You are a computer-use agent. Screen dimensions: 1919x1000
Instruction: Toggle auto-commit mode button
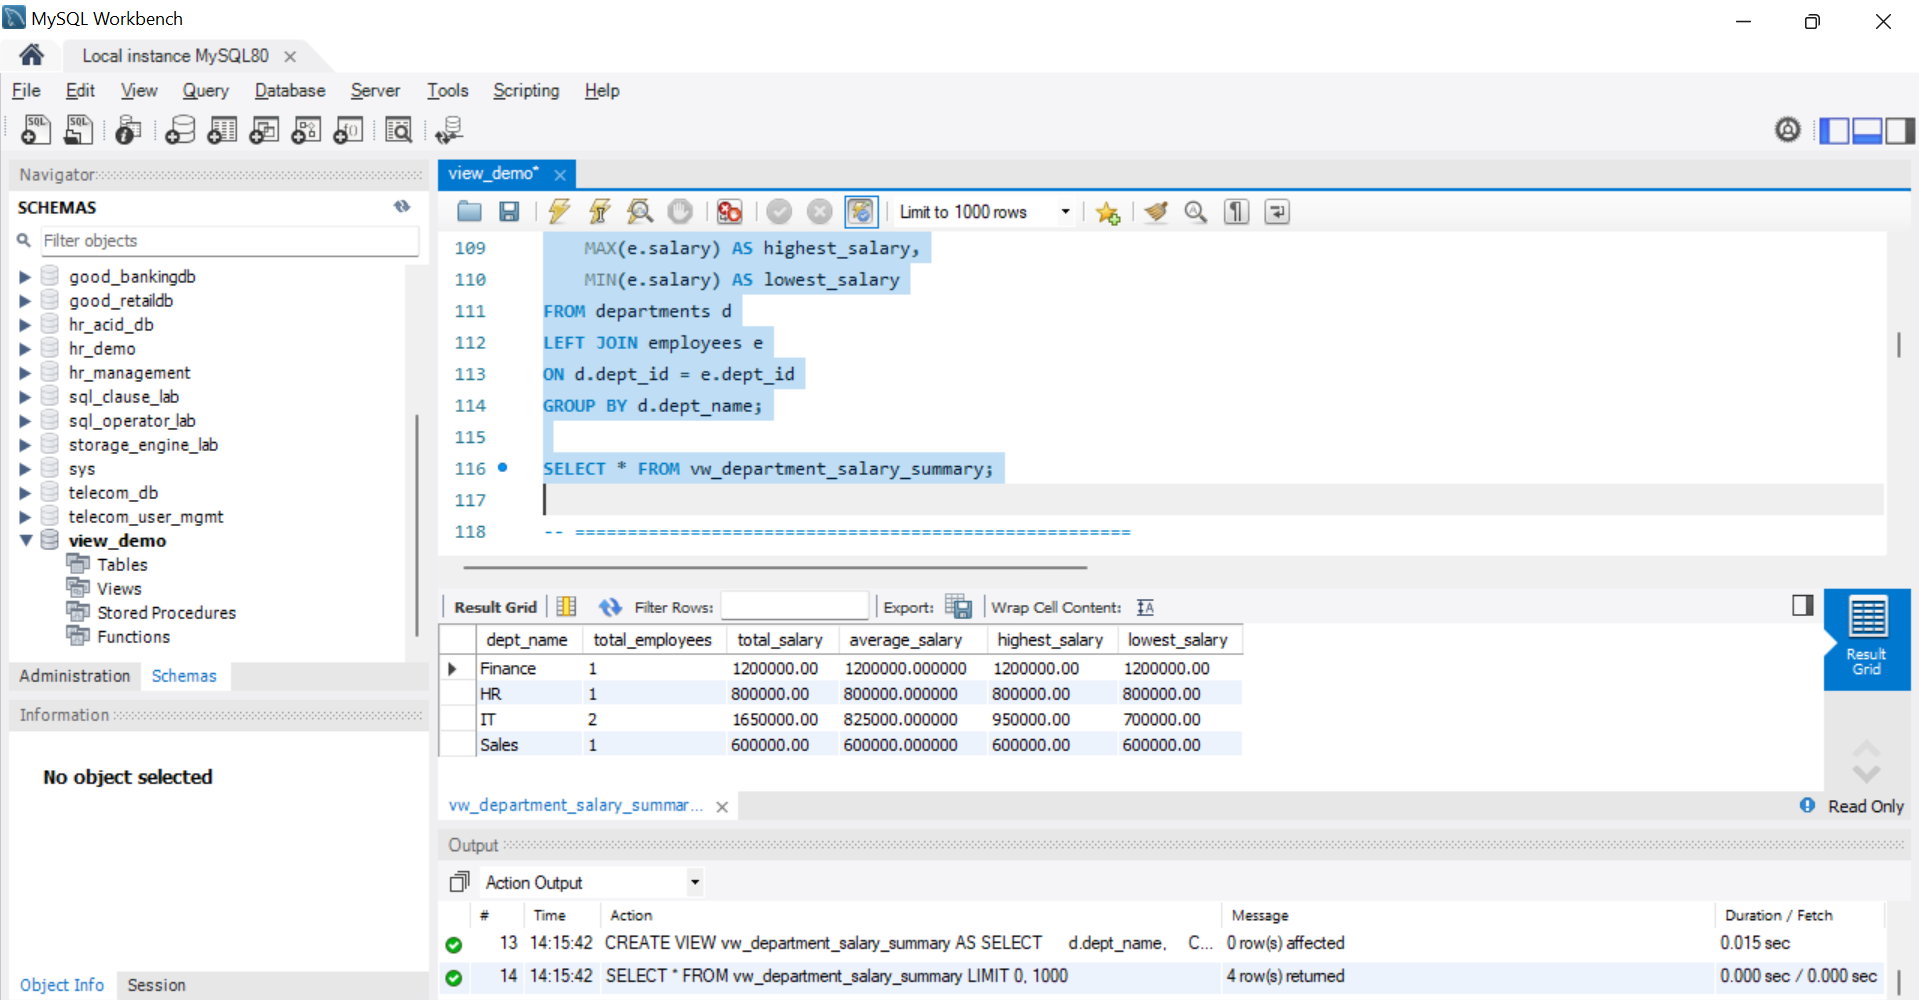click(861, 212)
